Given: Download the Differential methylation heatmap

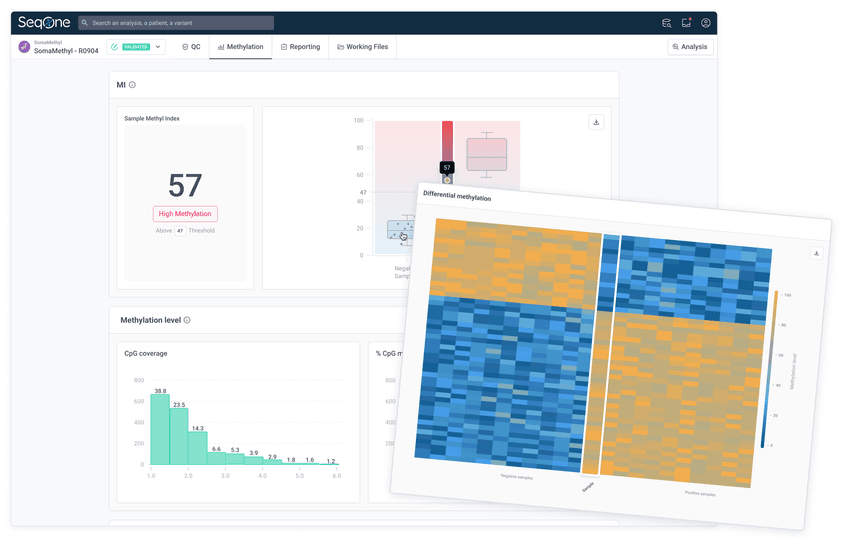Looking at the screenshot, I should 816,253.
